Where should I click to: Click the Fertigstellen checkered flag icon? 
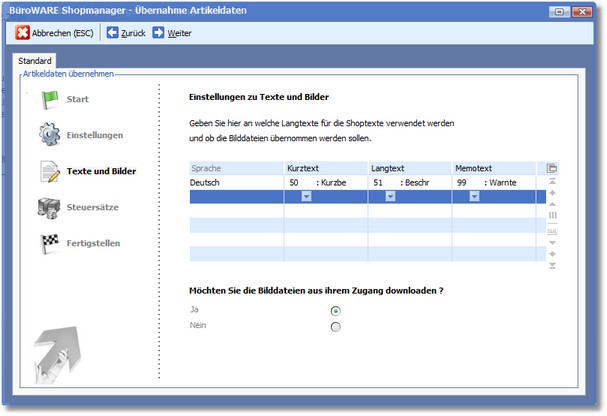(x=50, y=243)
